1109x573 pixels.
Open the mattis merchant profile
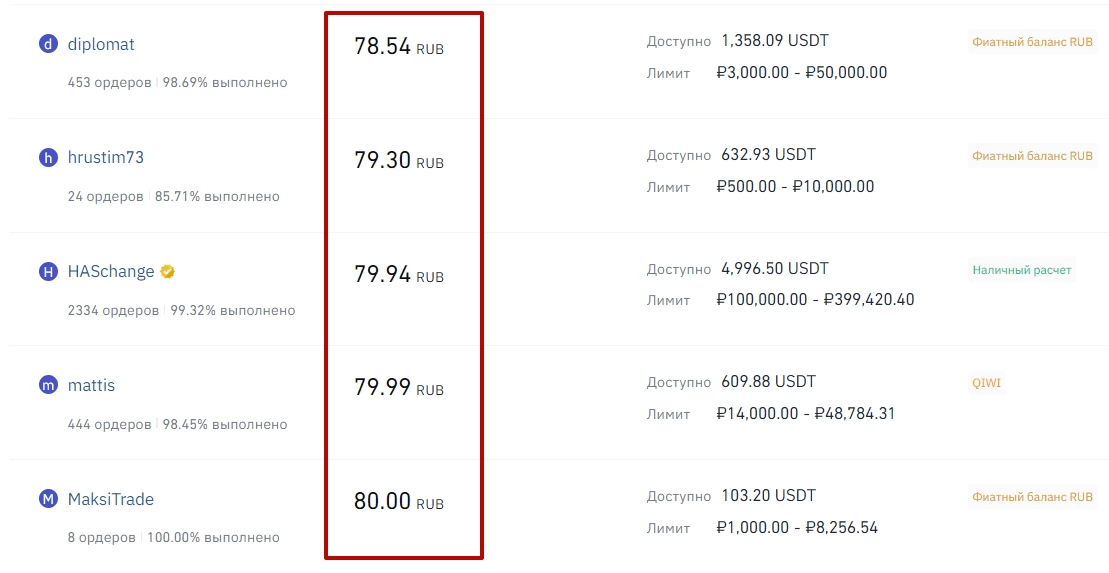(91, 385)
